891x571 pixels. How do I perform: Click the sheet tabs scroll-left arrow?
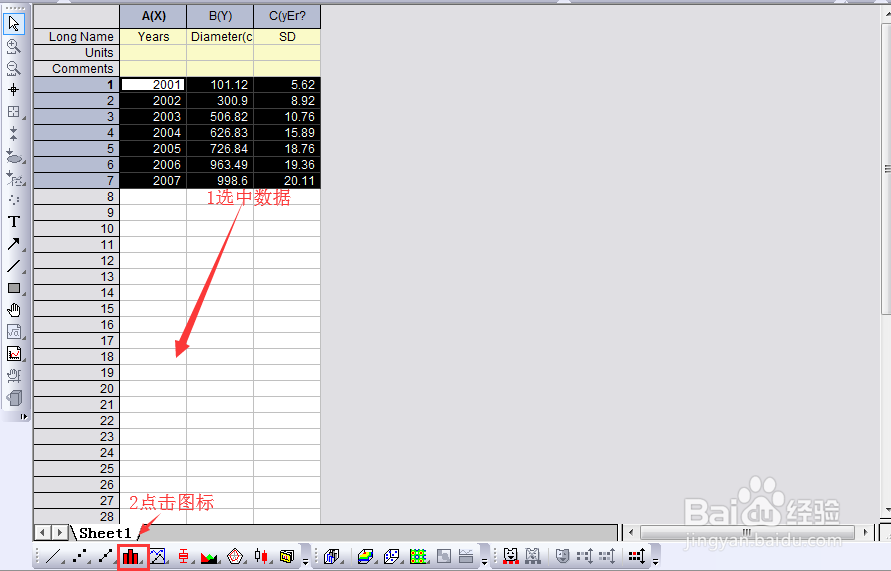43,533
